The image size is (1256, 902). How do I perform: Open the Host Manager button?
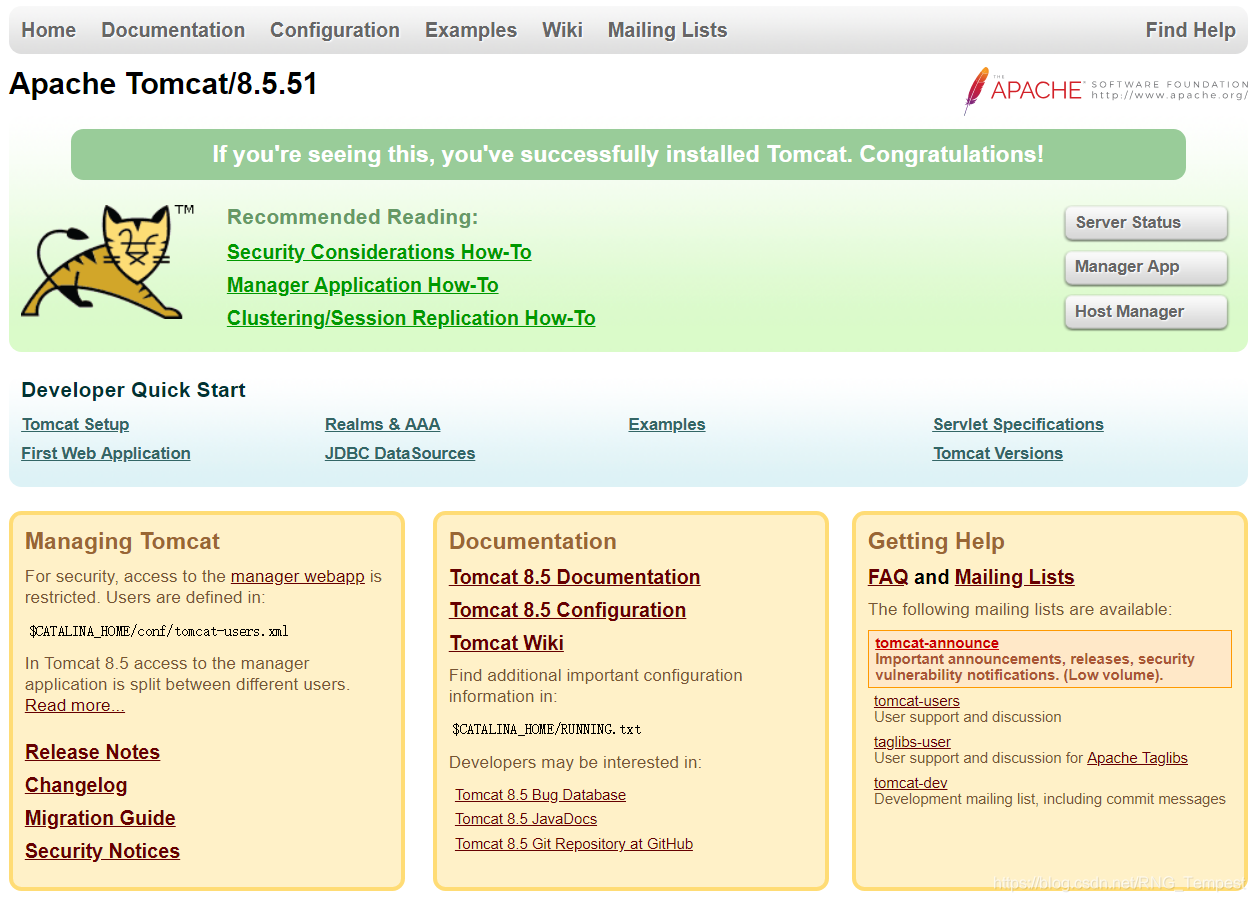click(1146, 312)
